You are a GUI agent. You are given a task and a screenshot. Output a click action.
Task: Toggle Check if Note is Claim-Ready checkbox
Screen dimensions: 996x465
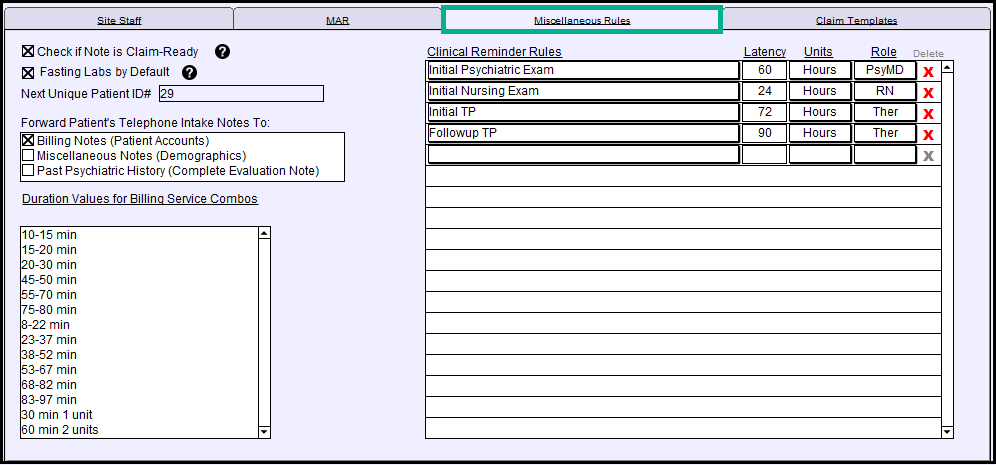coord(28,52)
